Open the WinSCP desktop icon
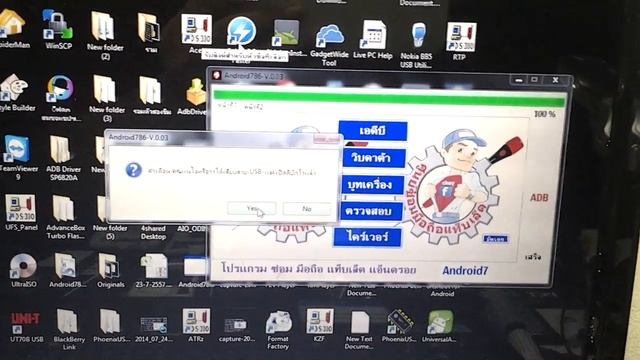The height and width of the screenshot is (360, 640). coord(58,29)
